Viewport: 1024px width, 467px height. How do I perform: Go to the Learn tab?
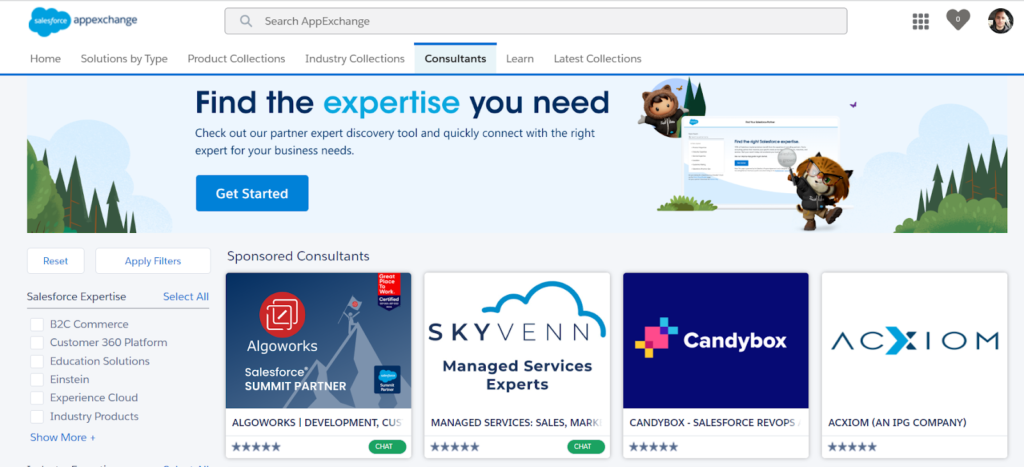(x=519, y=59)
